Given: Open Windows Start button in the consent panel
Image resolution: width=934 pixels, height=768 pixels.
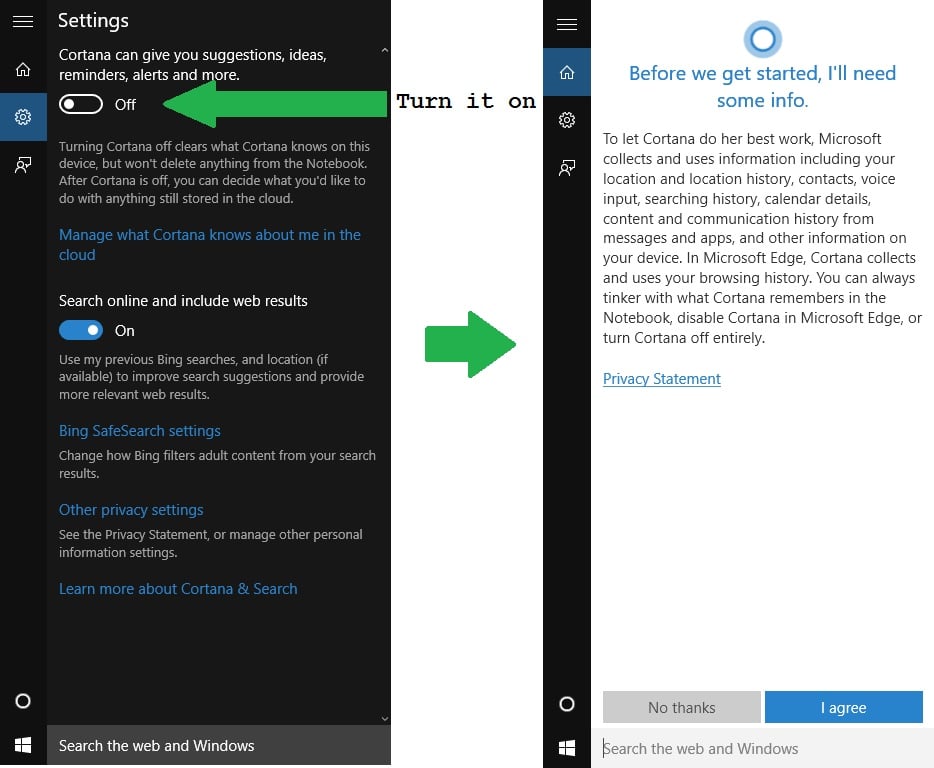Looking at the screenshot, I should [566, 748].
